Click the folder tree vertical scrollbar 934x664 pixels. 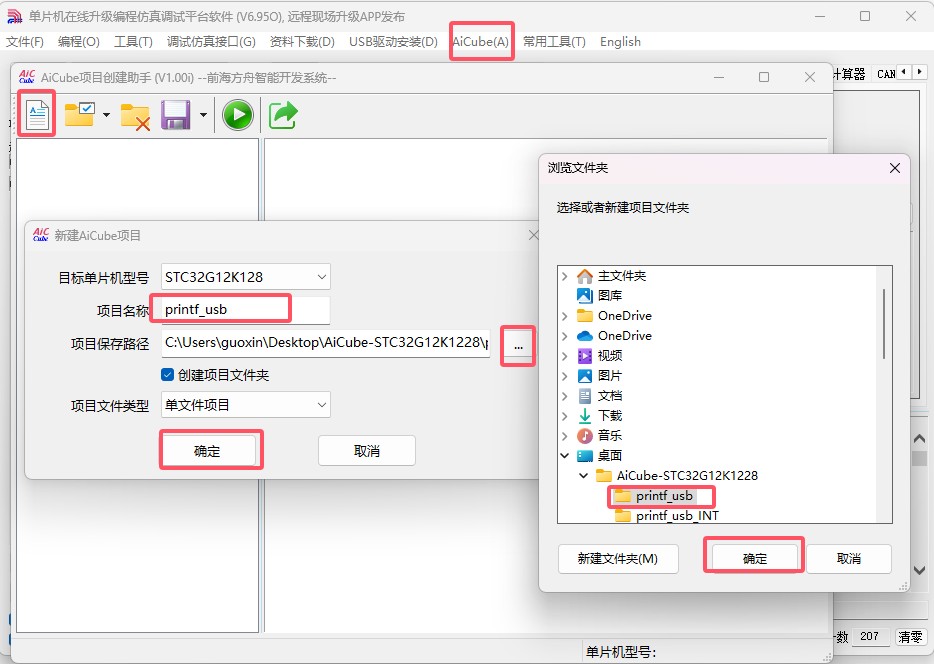(x=883, y=325)
